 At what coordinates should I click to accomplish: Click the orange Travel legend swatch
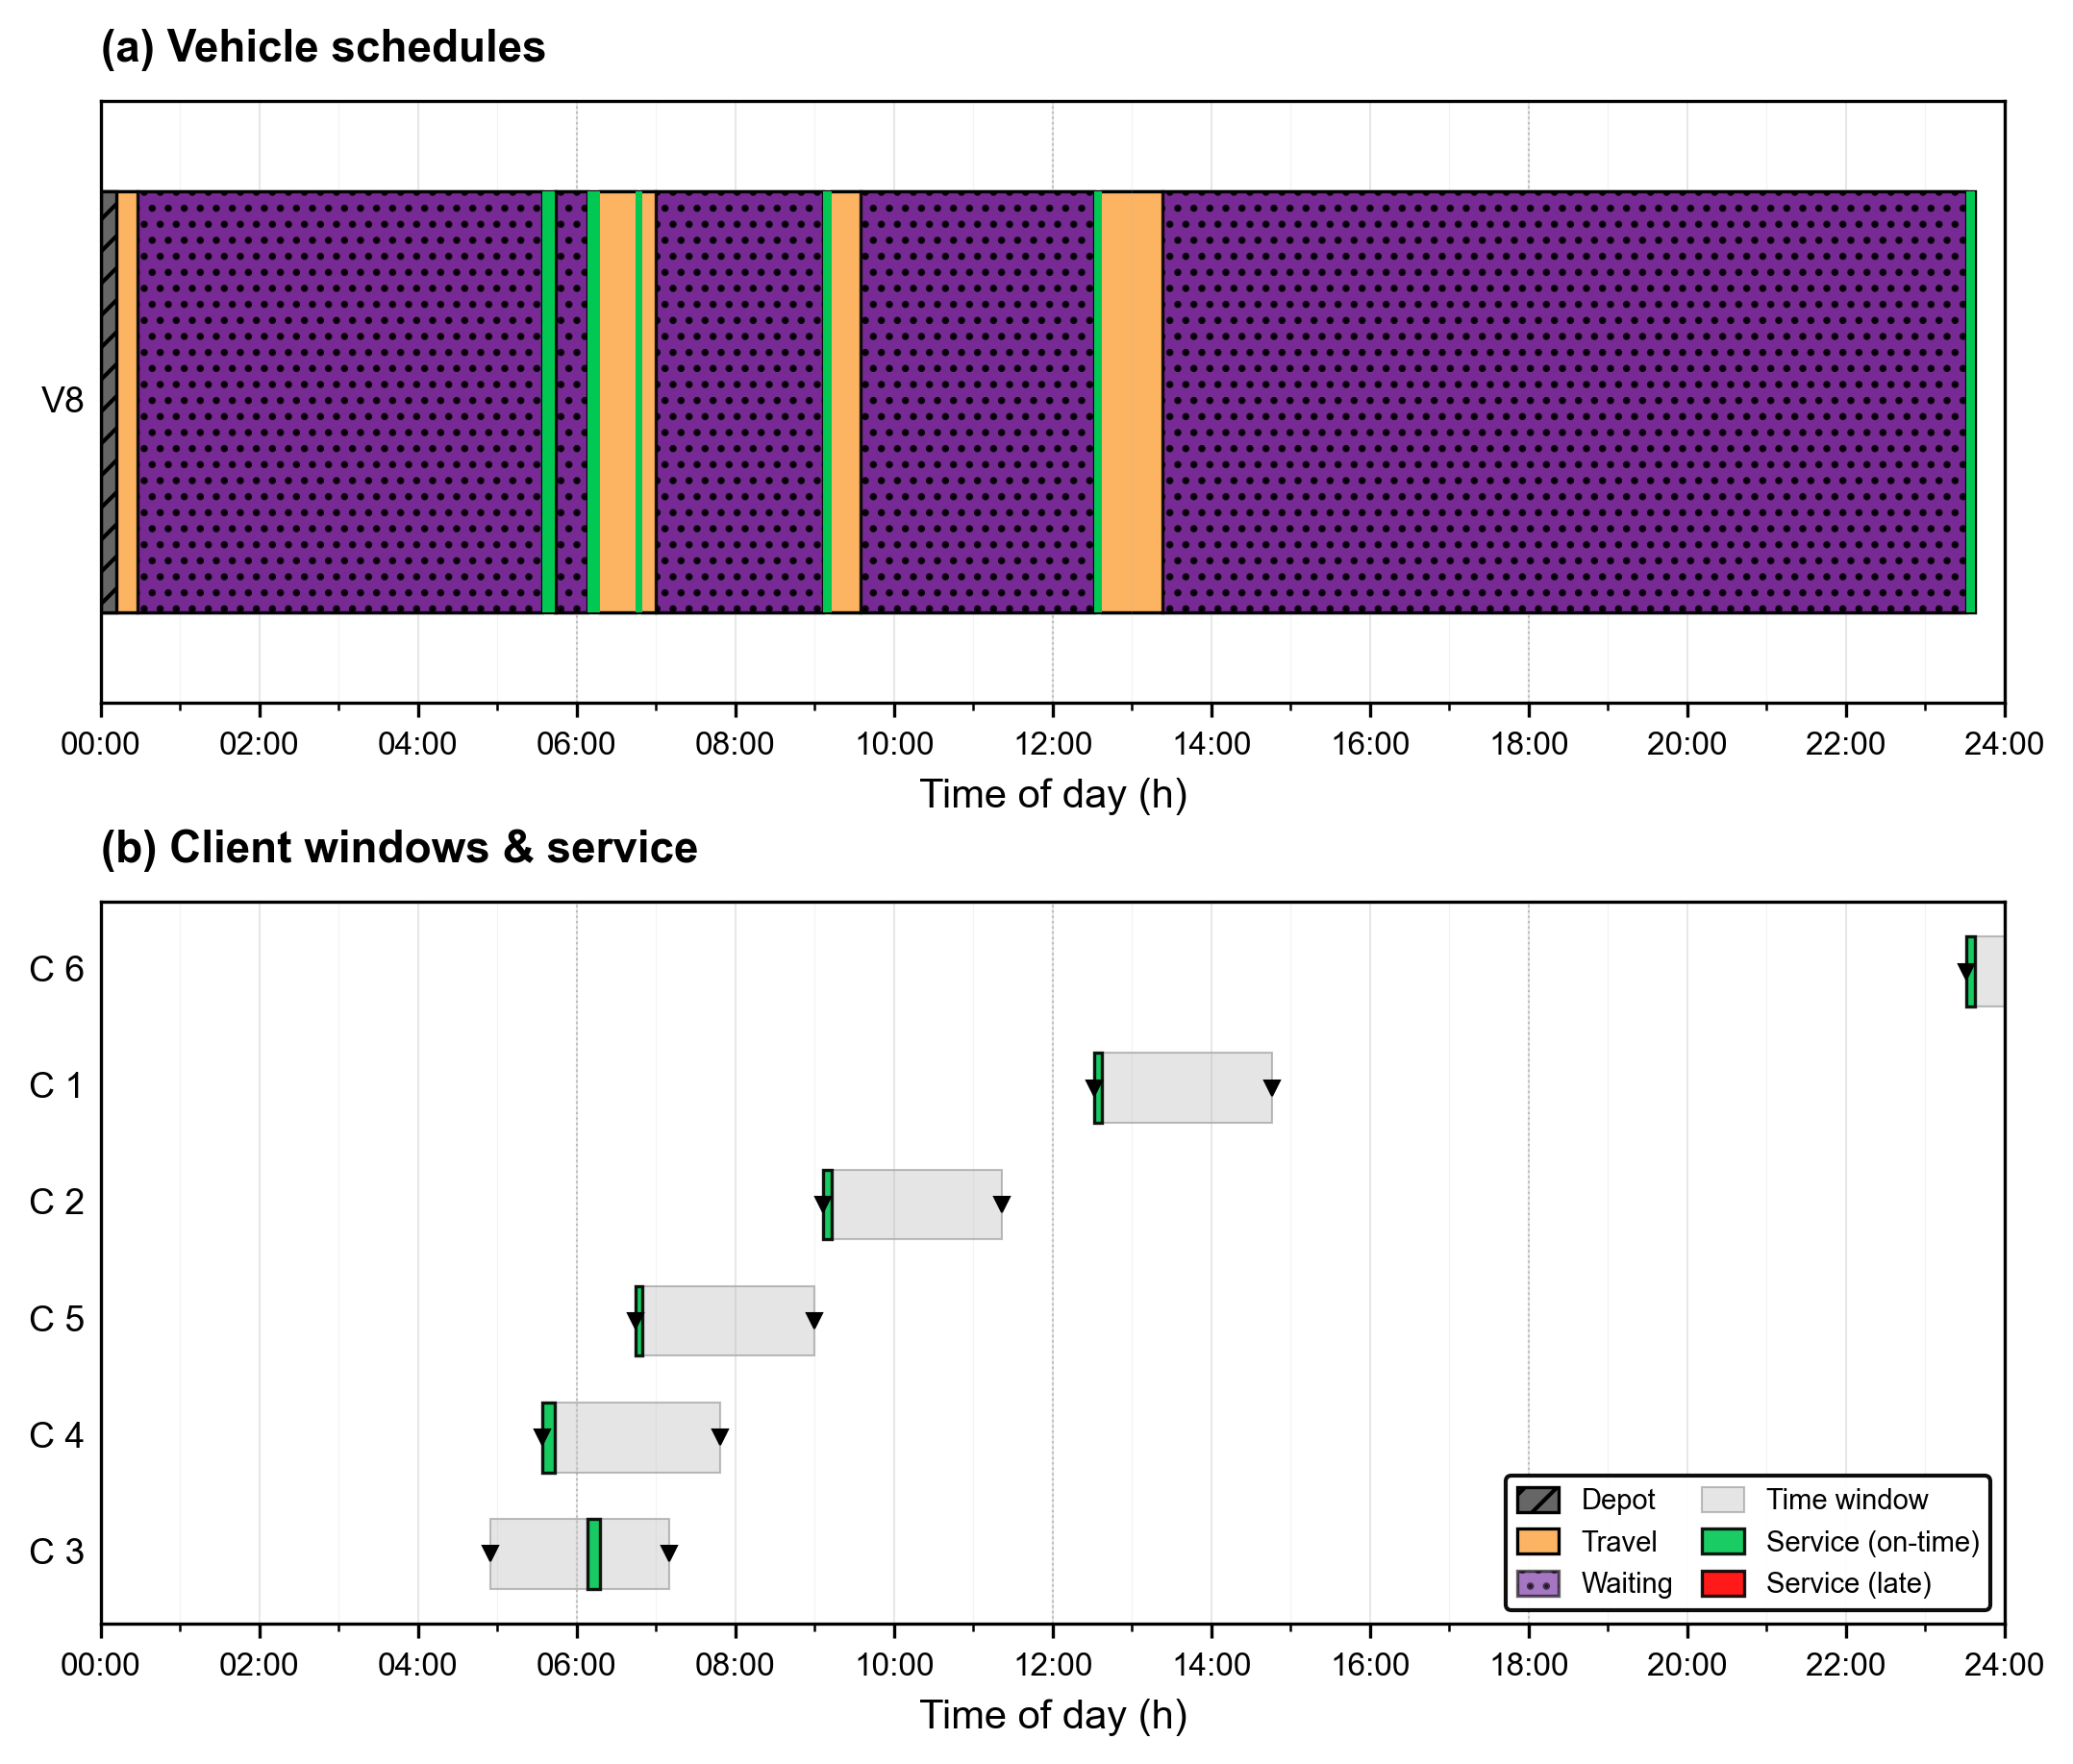pyautogui.click(x=1537, y=1542)
